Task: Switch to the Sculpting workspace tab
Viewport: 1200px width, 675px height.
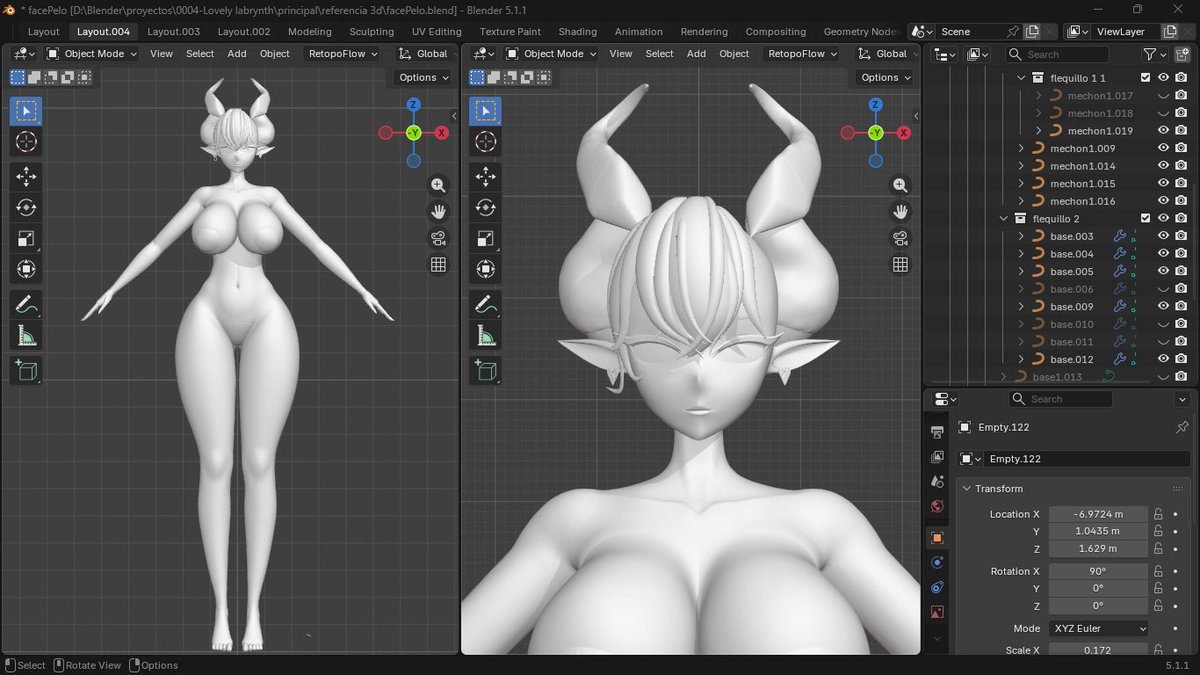Action: click(371, 31)
